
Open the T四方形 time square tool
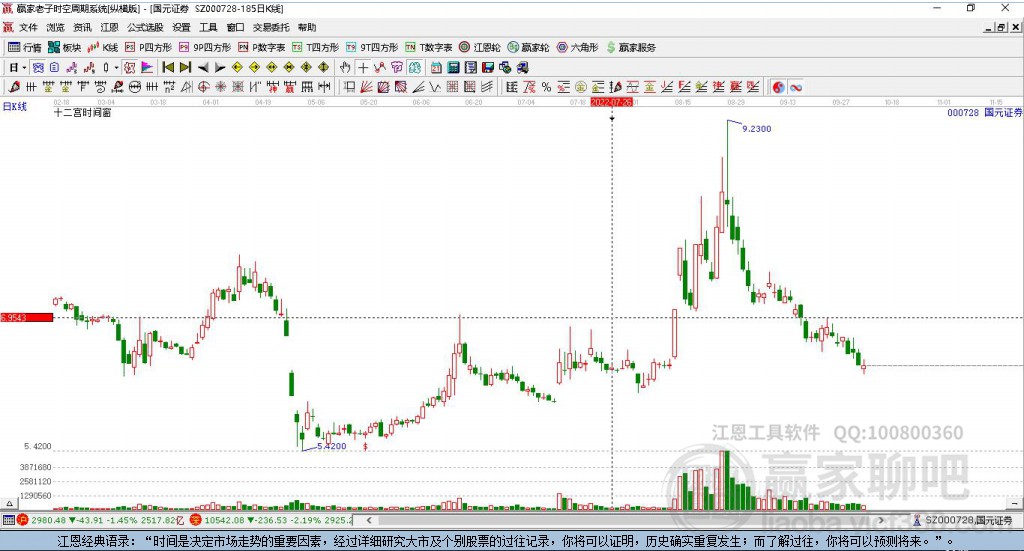coord(315,48)
